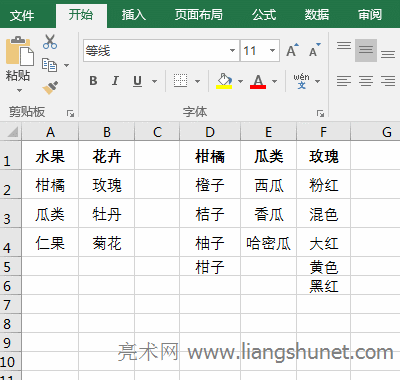
Task: Decrease font size with small A
Action: (315, 50)
